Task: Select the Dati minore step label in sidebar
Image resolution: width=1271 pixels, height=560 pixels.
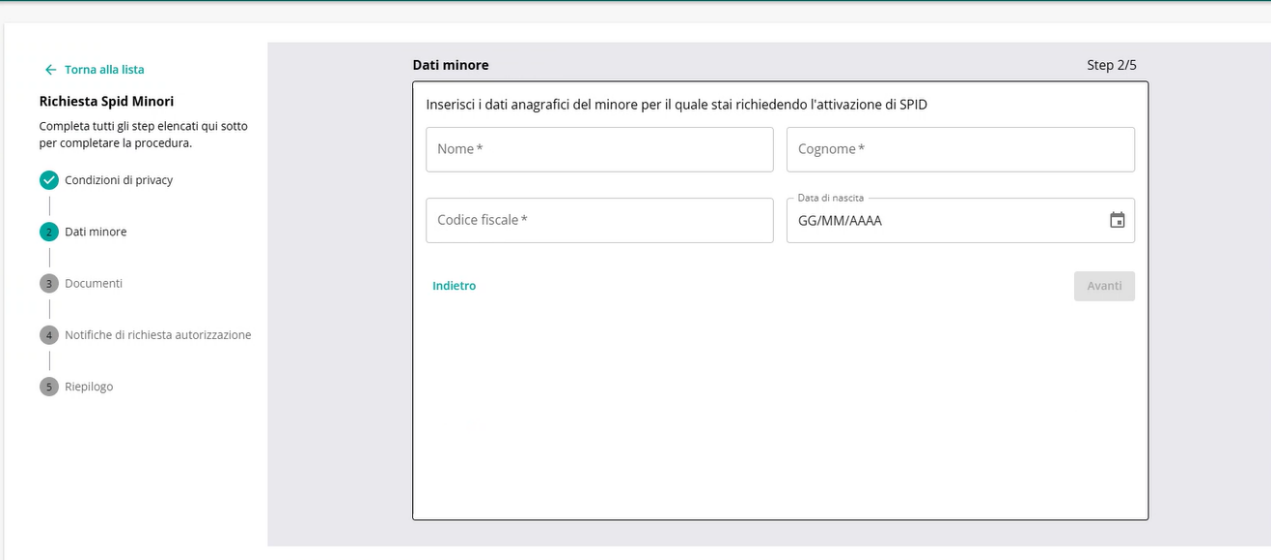Action: (96, 232)
